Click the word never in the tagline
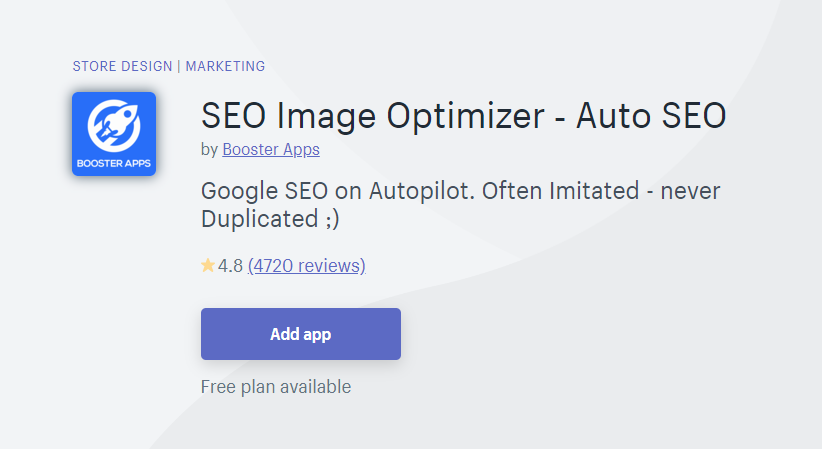The height and width of the screenshot is (449, 822). click(693, 190)
